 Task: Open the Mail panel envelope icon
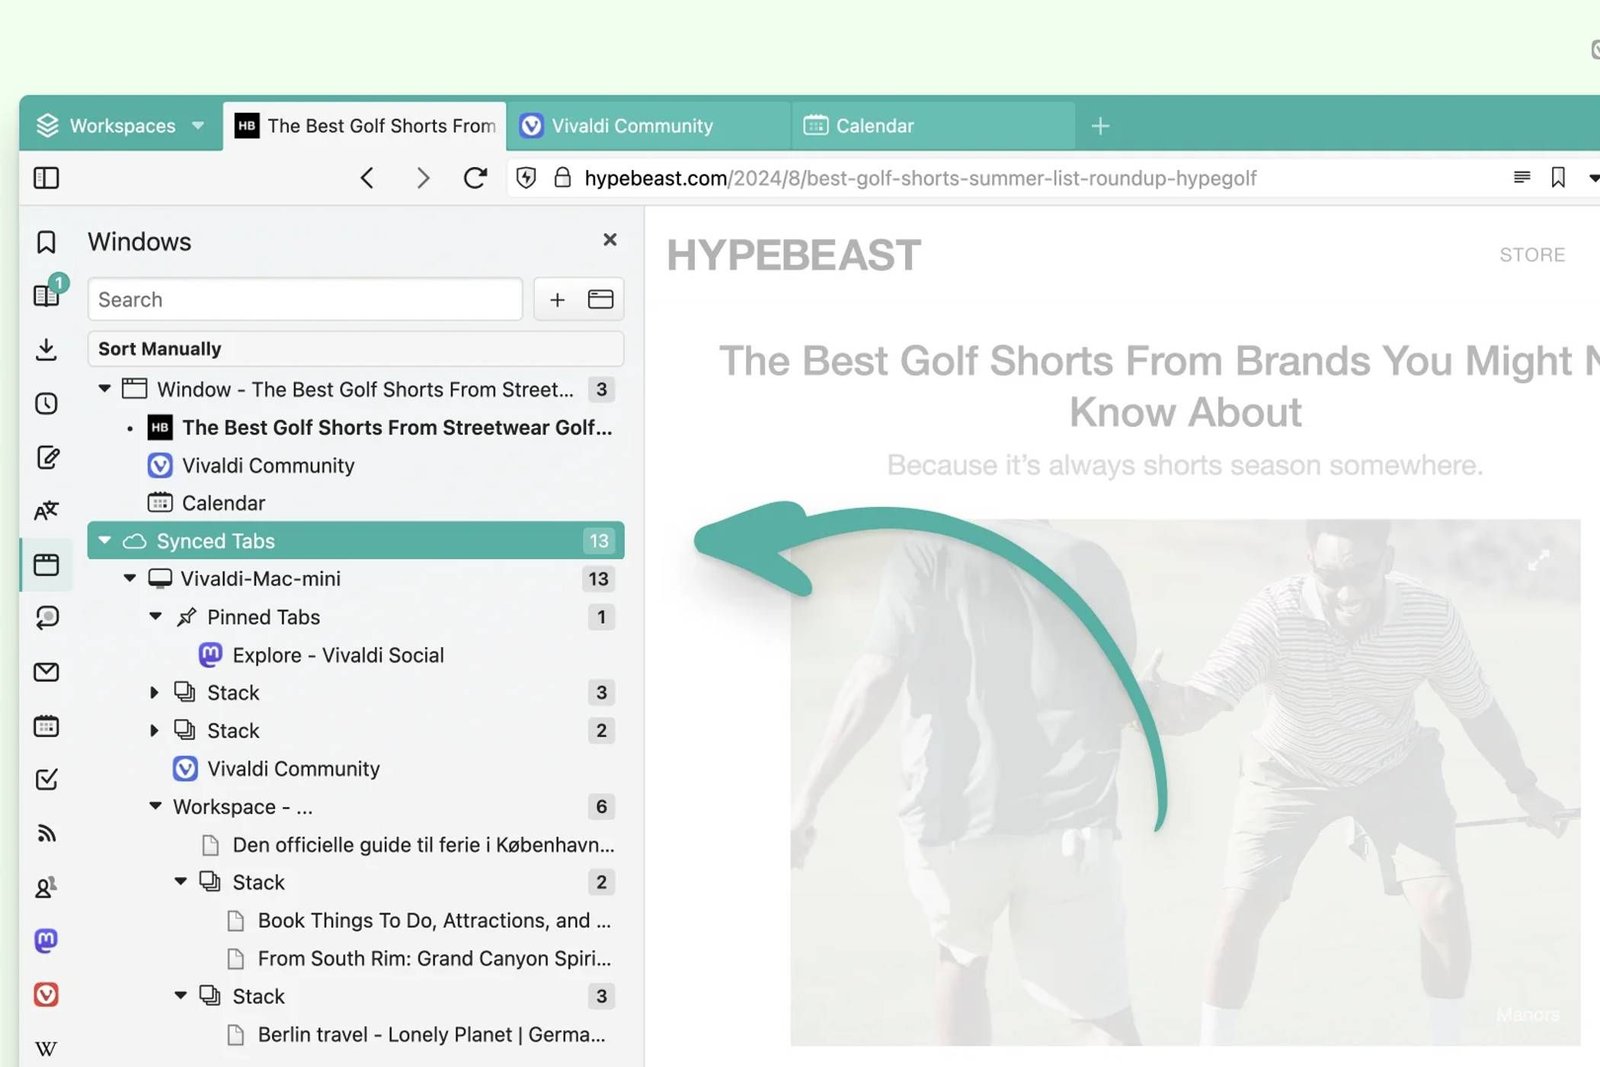(x=46, y=672)
